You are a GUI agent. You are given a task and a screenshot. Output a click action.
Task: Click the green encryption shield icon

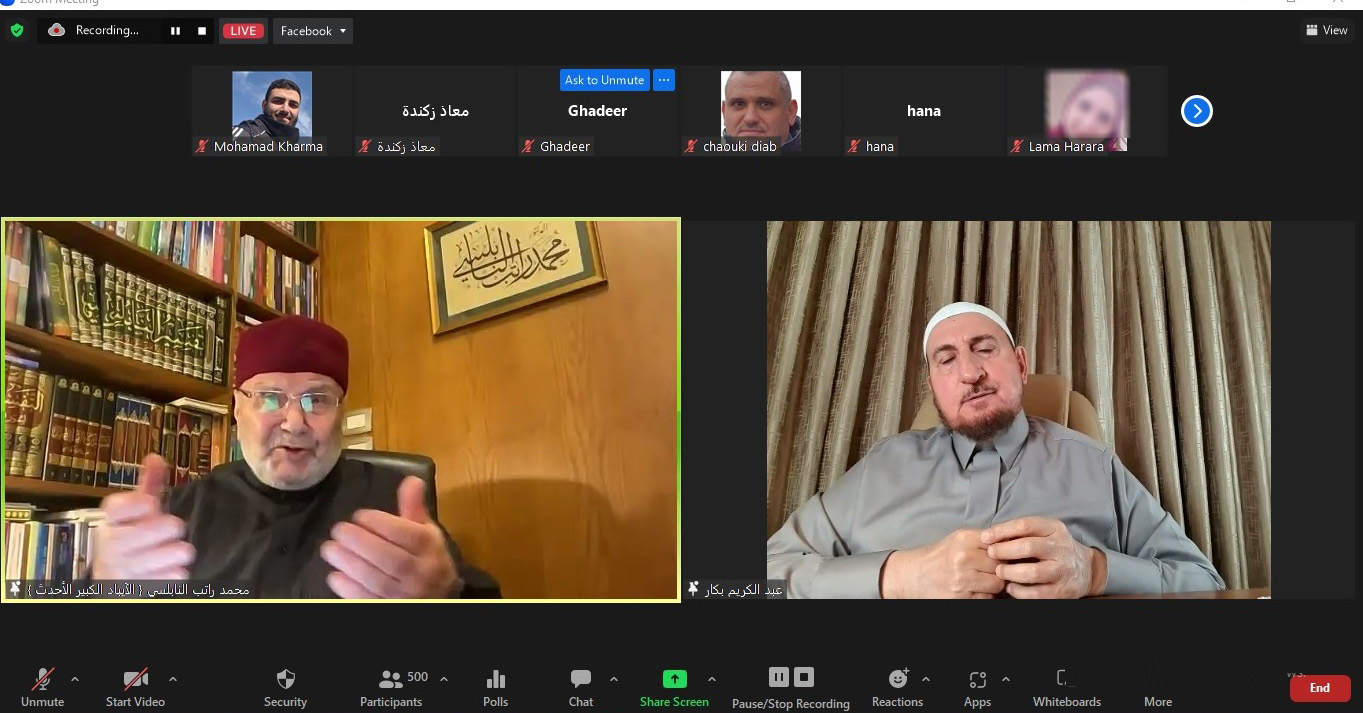17,31
